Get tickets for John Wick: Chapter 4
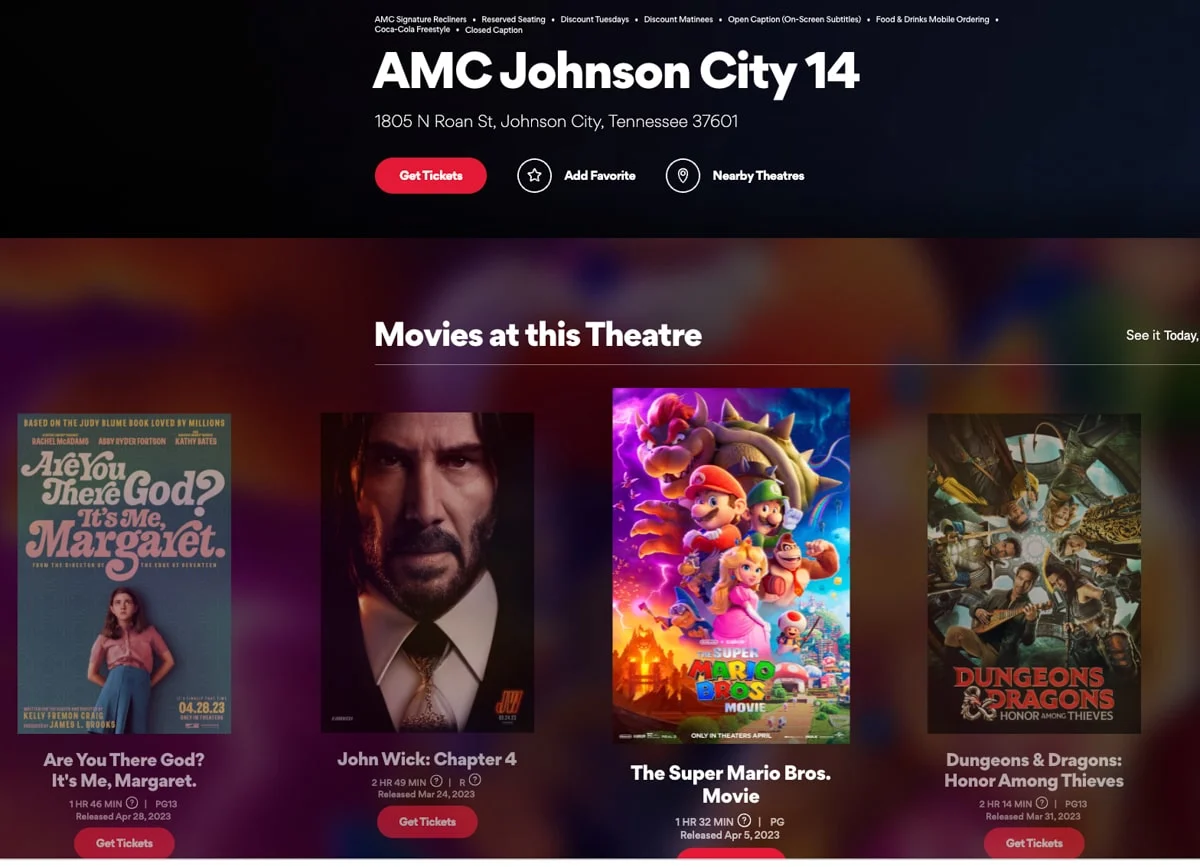Viewport: 1200px width, 867px height. click(427, 822)
